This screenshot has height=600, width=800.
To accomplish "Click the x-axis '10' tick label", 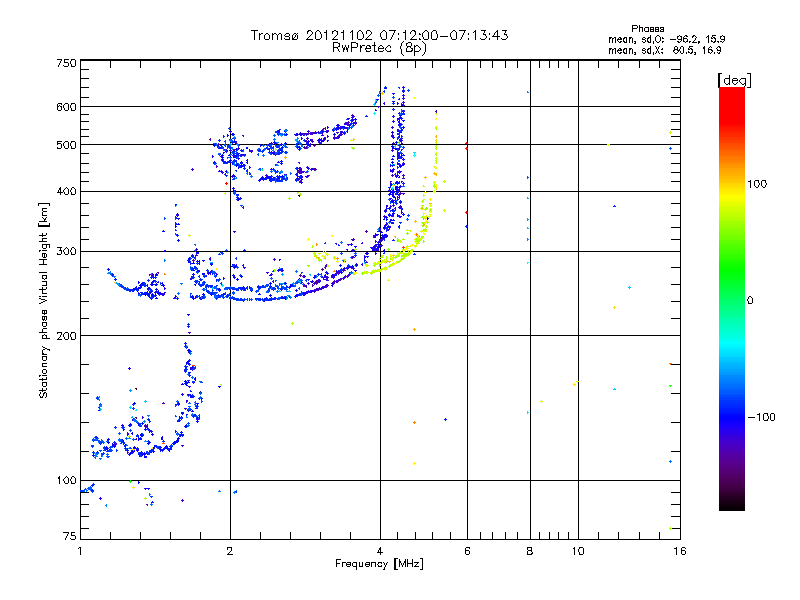I will point(578,551).
